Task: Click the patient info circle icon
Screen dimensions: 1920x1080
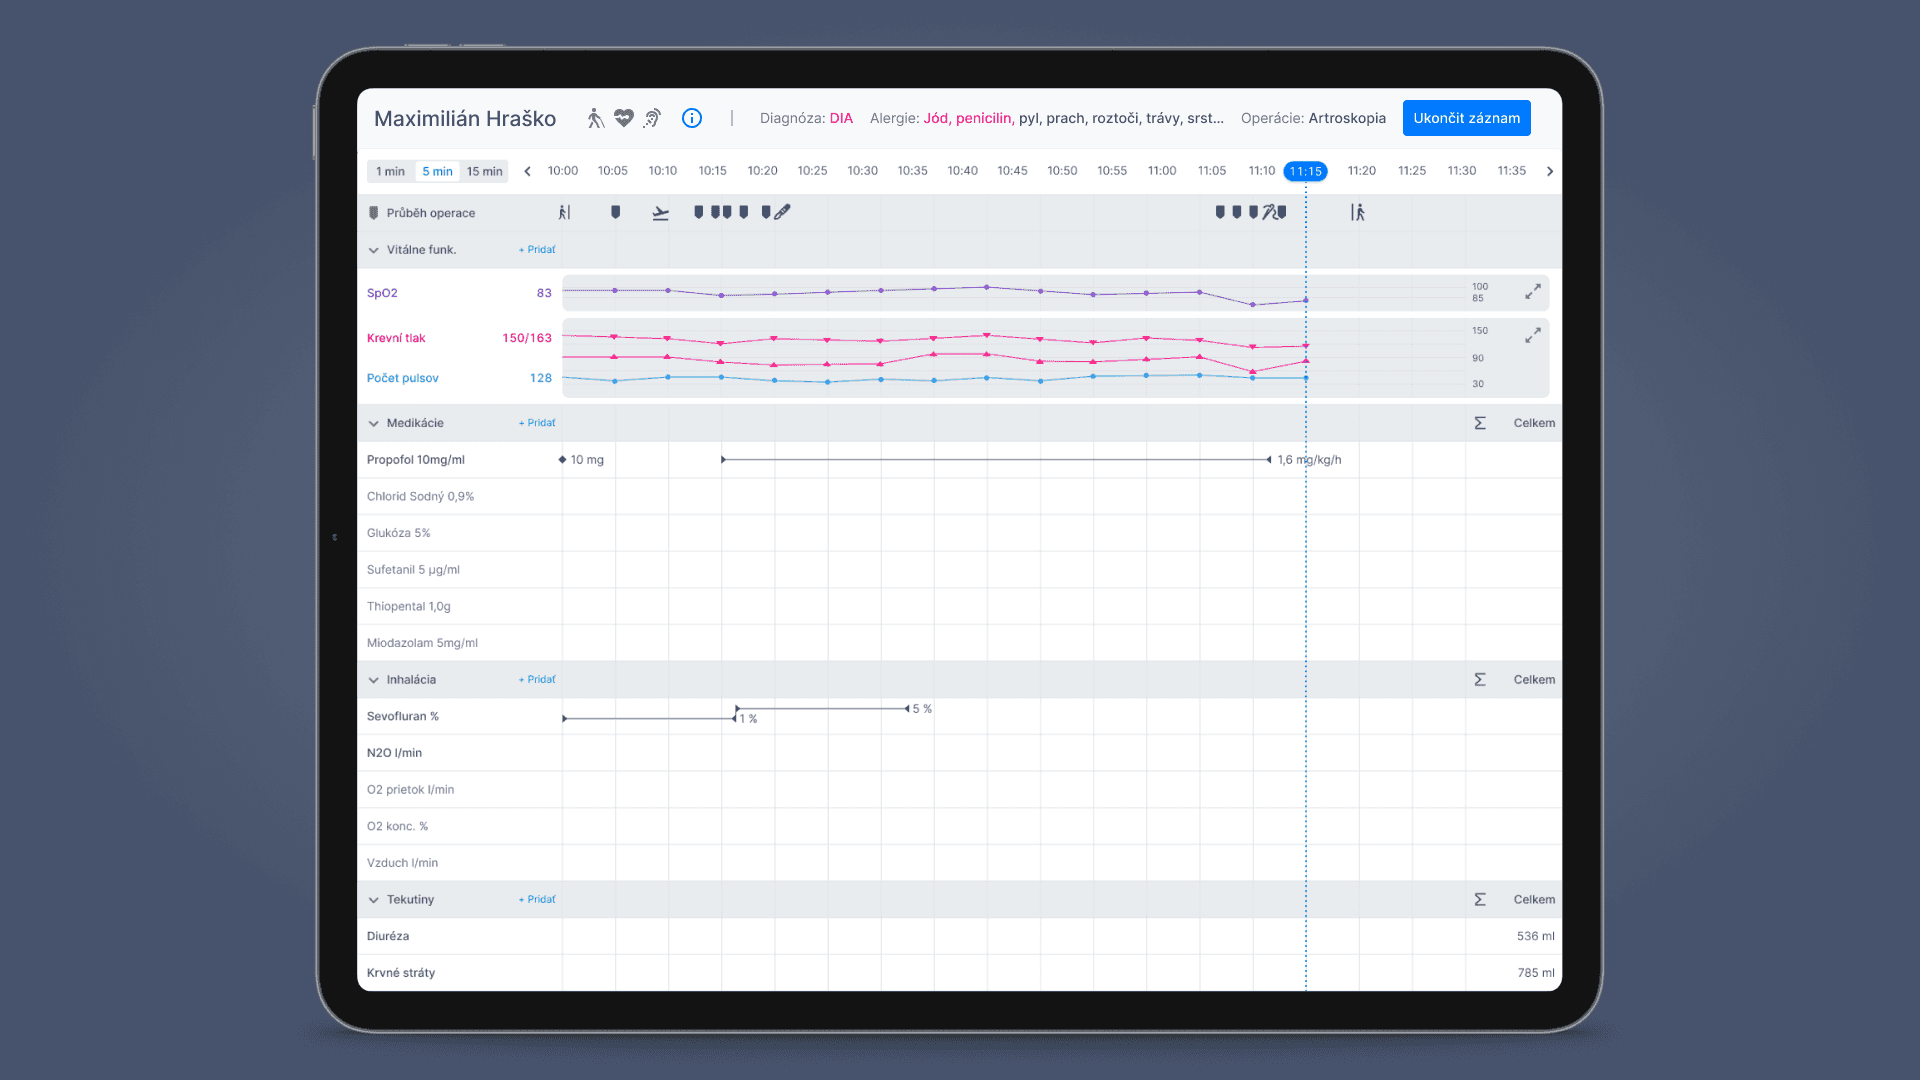Action: (691, 118)
